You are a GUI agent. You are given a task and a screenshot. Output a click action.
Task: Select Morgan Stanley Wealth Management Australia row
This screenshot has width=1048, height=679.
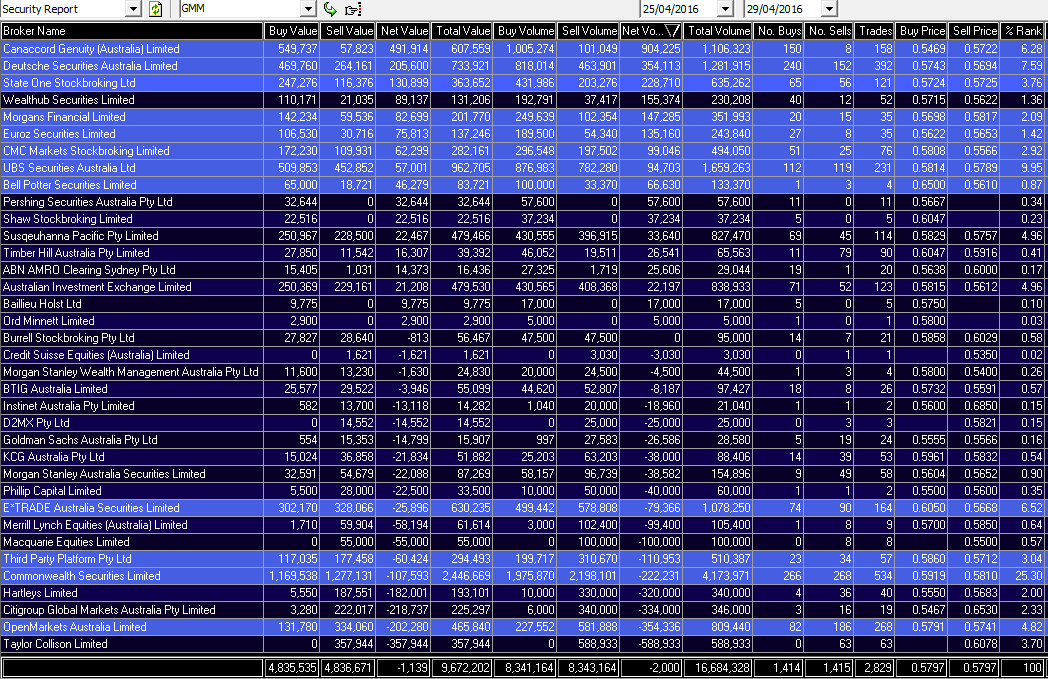tap(523, 372)
